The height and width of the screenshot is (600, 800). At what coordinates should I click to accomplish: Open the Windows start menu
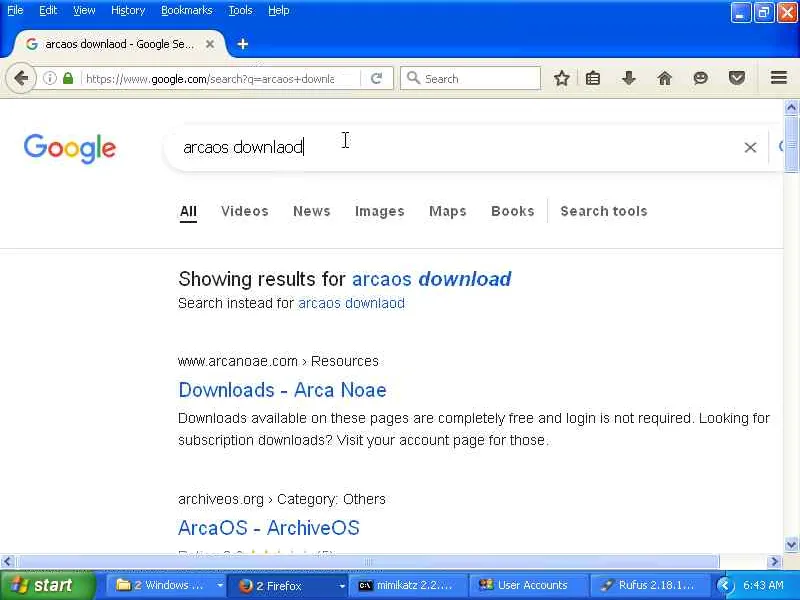(x=47, y=585)
